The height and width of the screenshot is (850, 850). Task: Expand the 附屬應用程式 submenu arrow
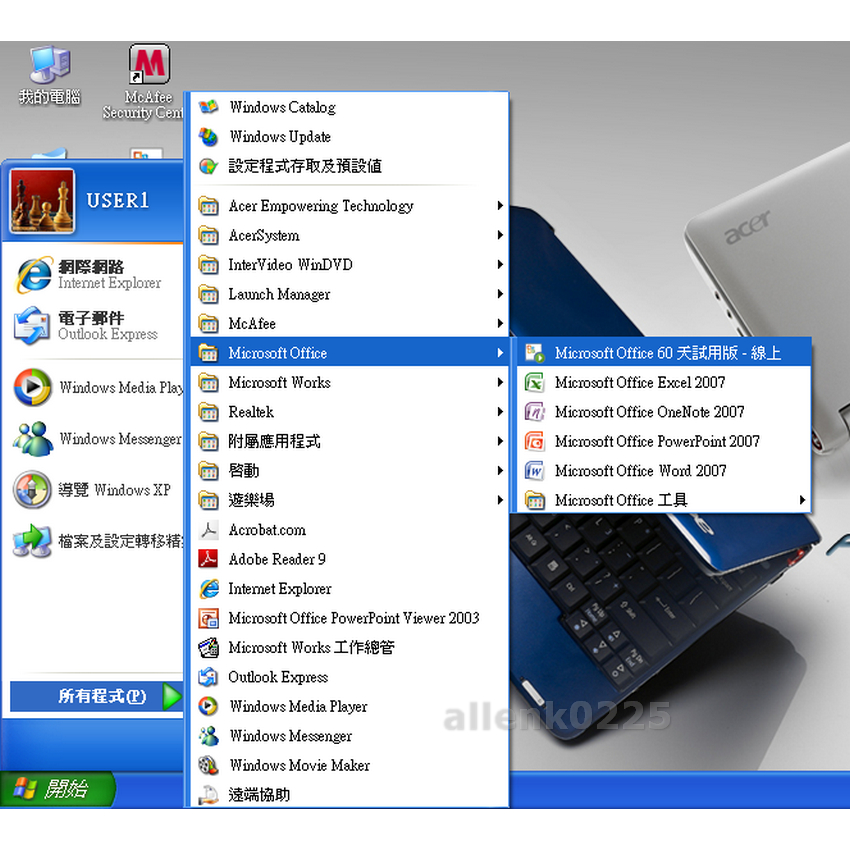tap(500, 441)
